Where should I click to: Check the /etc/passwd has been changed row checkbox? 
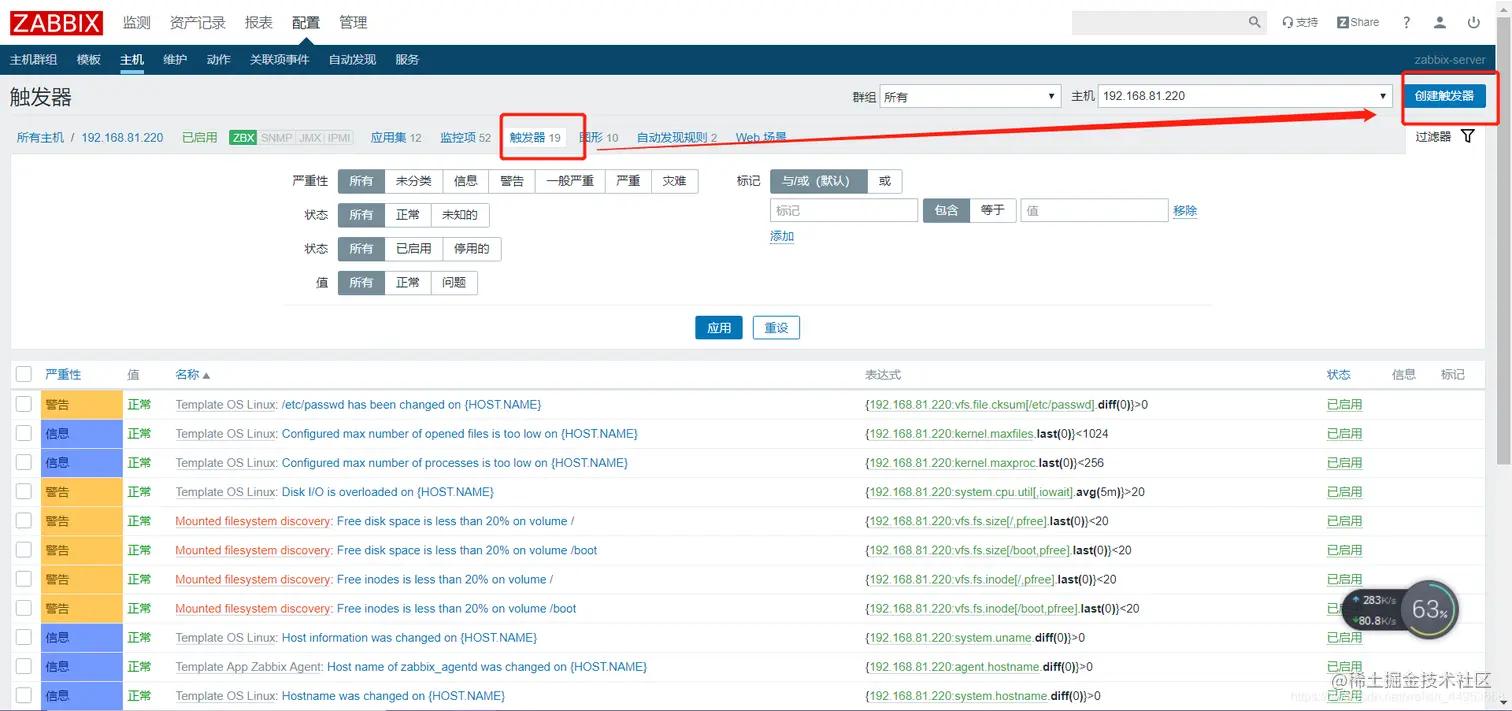[x=24, y=404]
